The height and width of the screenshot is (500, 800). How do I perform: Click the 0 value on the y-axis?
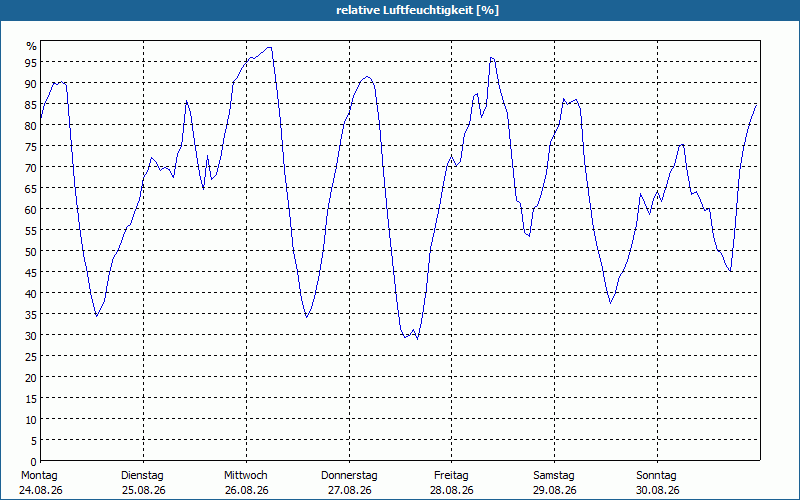[34, 462]
